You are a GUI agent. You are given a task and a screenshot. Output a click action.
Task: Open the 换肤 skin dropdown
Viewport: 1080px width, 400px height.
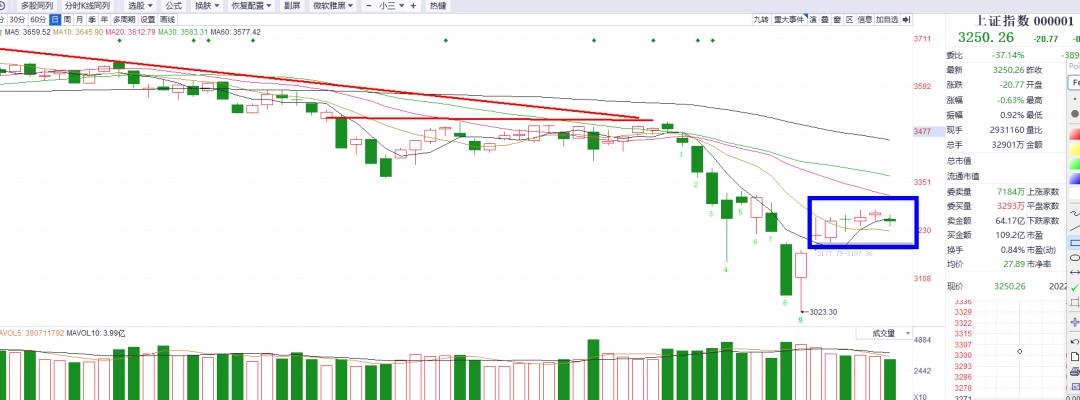click(x=207, y=6)
